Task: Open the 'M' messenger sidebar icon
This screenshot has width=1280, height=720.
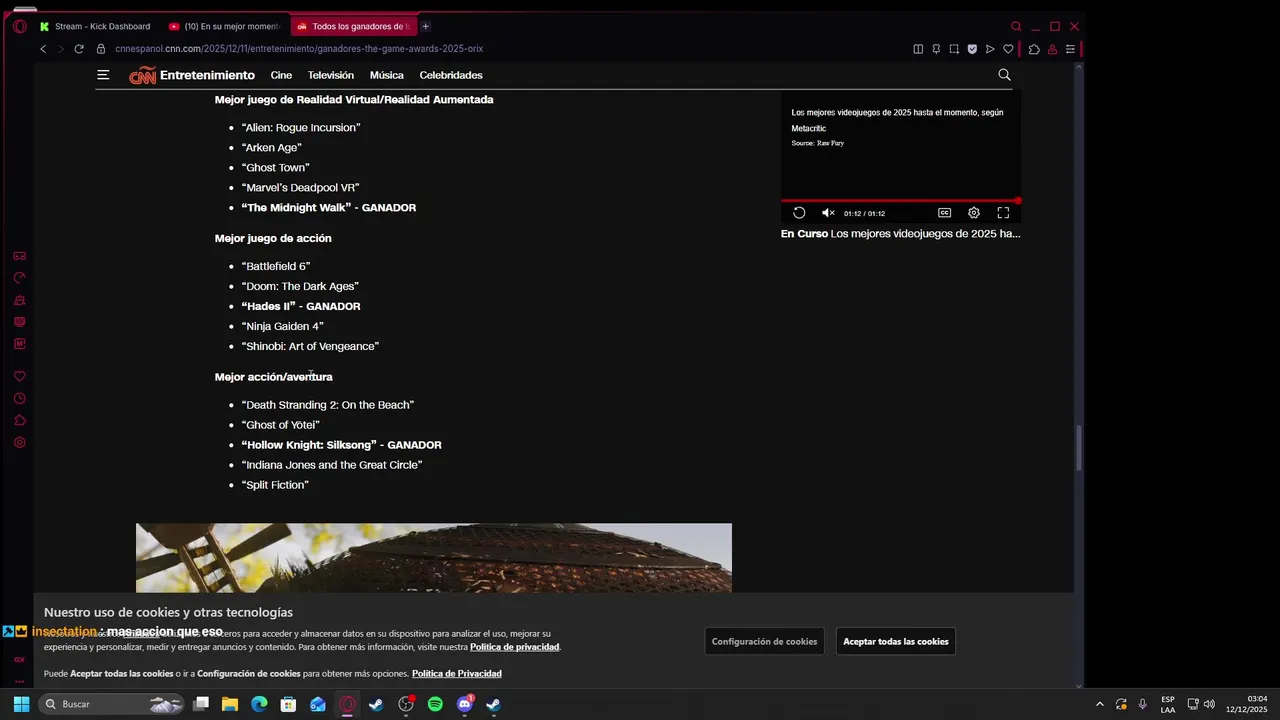Action: [x=19, y=344]
